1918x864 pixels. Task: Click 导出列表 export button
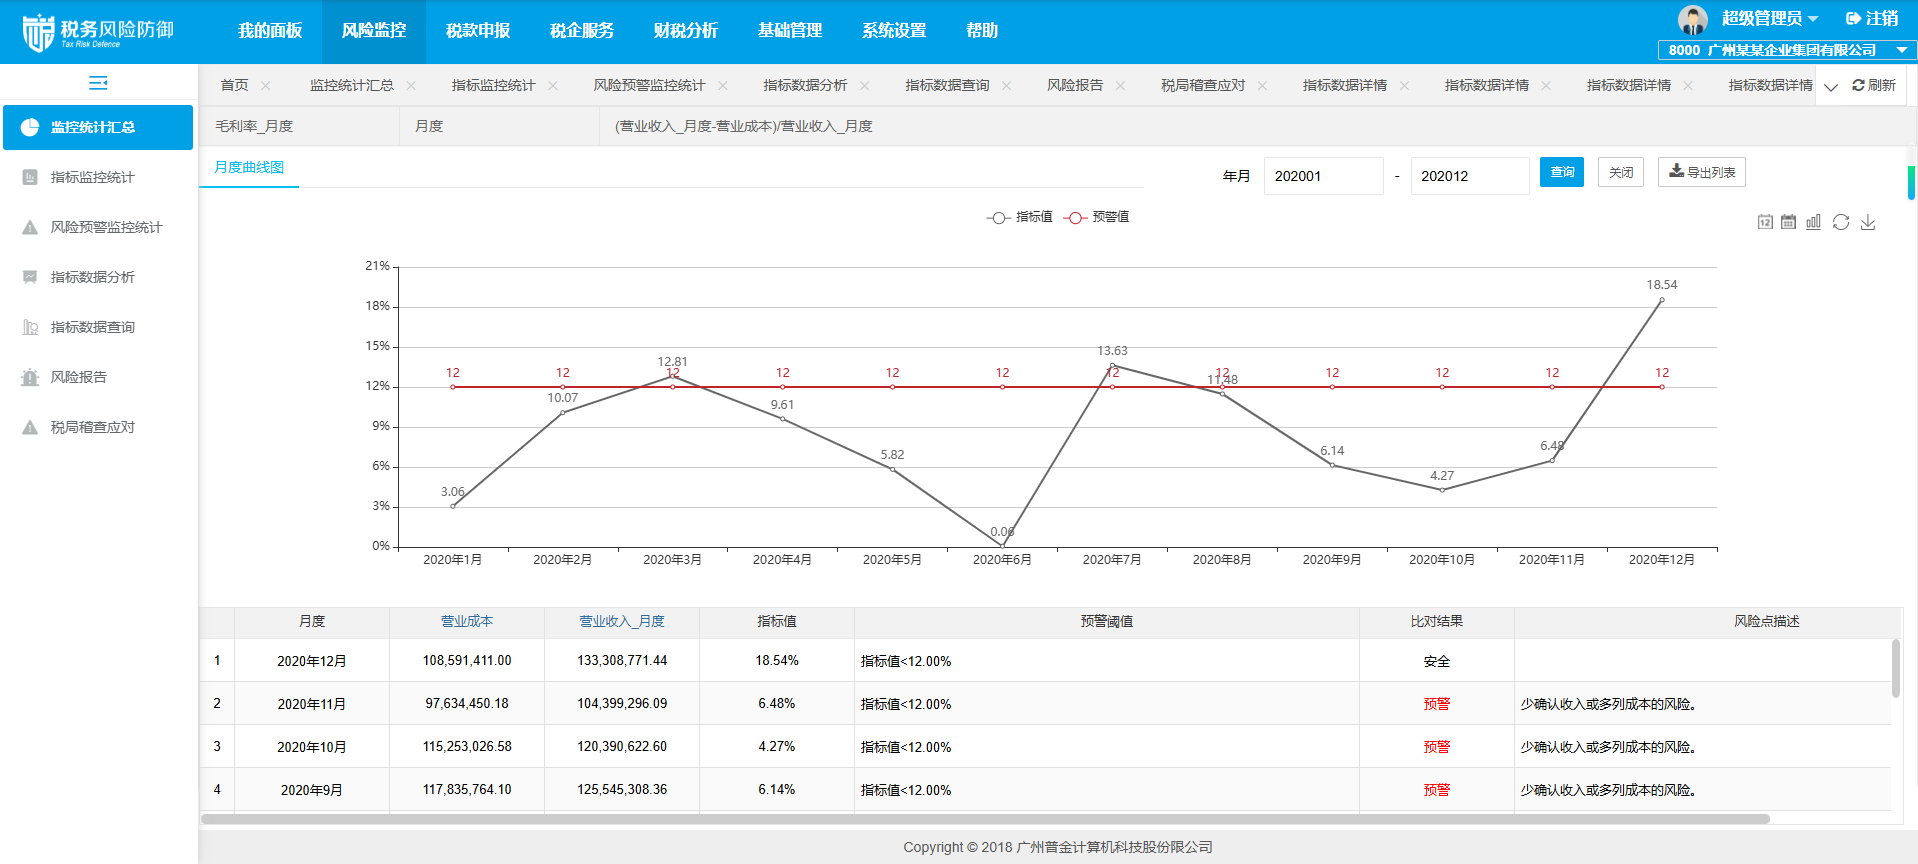[1702, 172]
